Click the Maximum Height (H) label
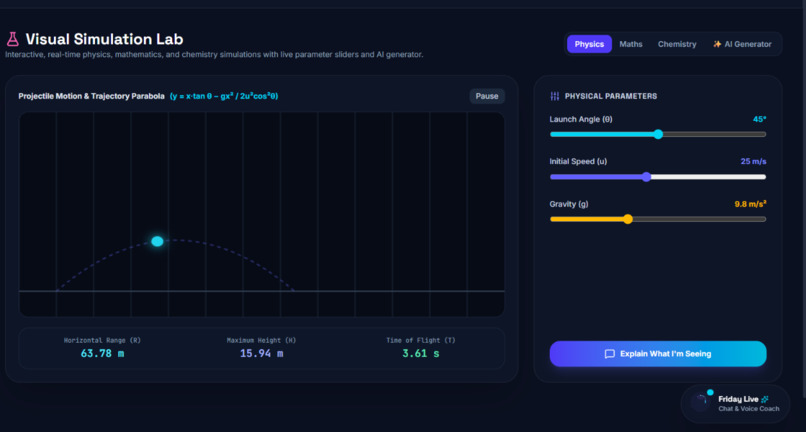 [x=262, y=340]
